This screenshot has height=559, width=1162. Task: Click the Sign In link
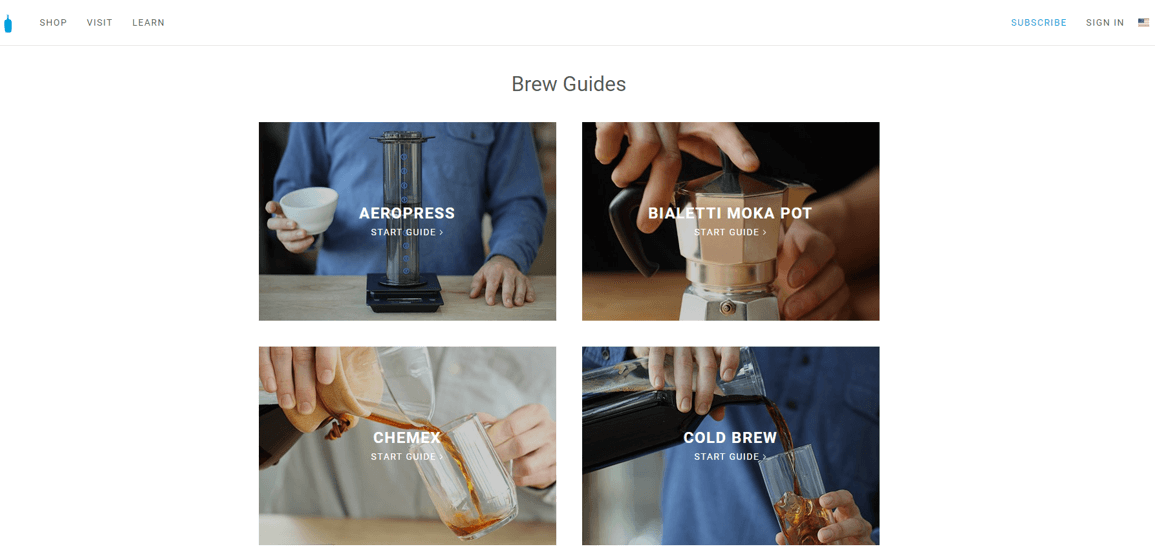(1105, 23)
